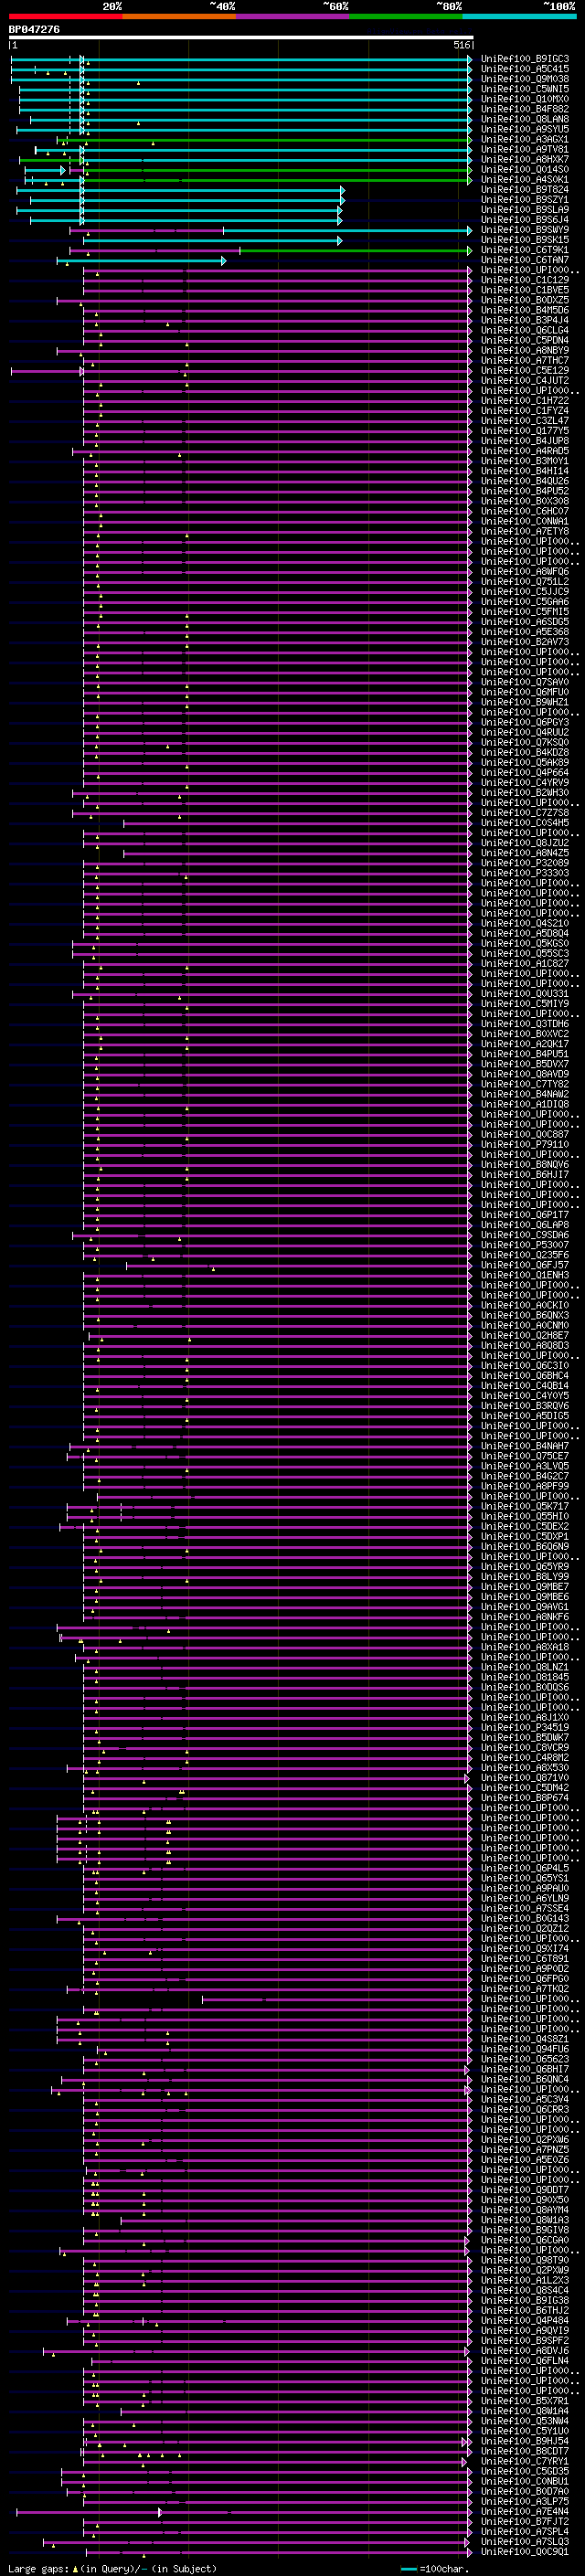Select label UniRef100_B4JUP8
The image size is (585, 2576).
coord(525,441)
